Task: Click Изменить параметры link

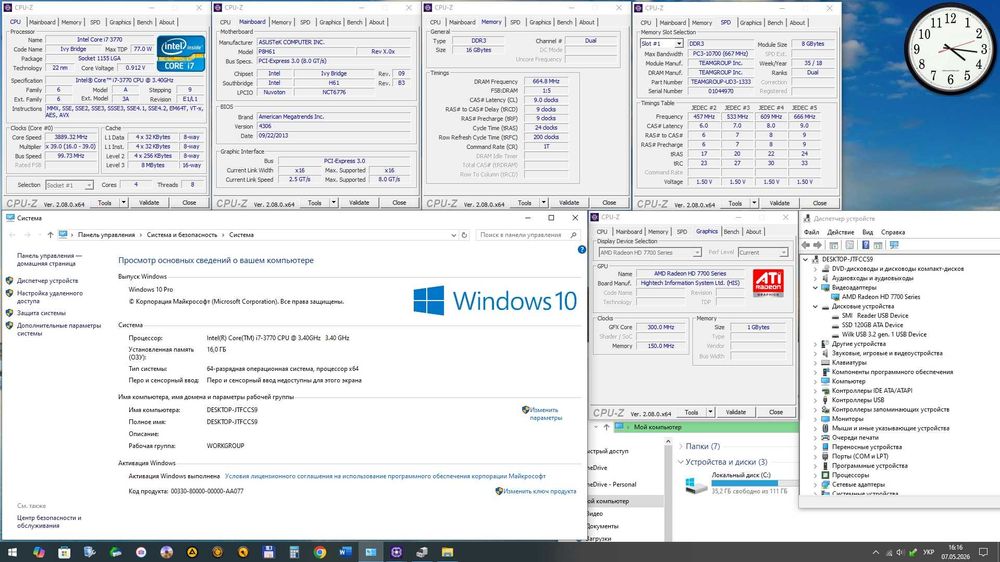Action: coord(545,414)
